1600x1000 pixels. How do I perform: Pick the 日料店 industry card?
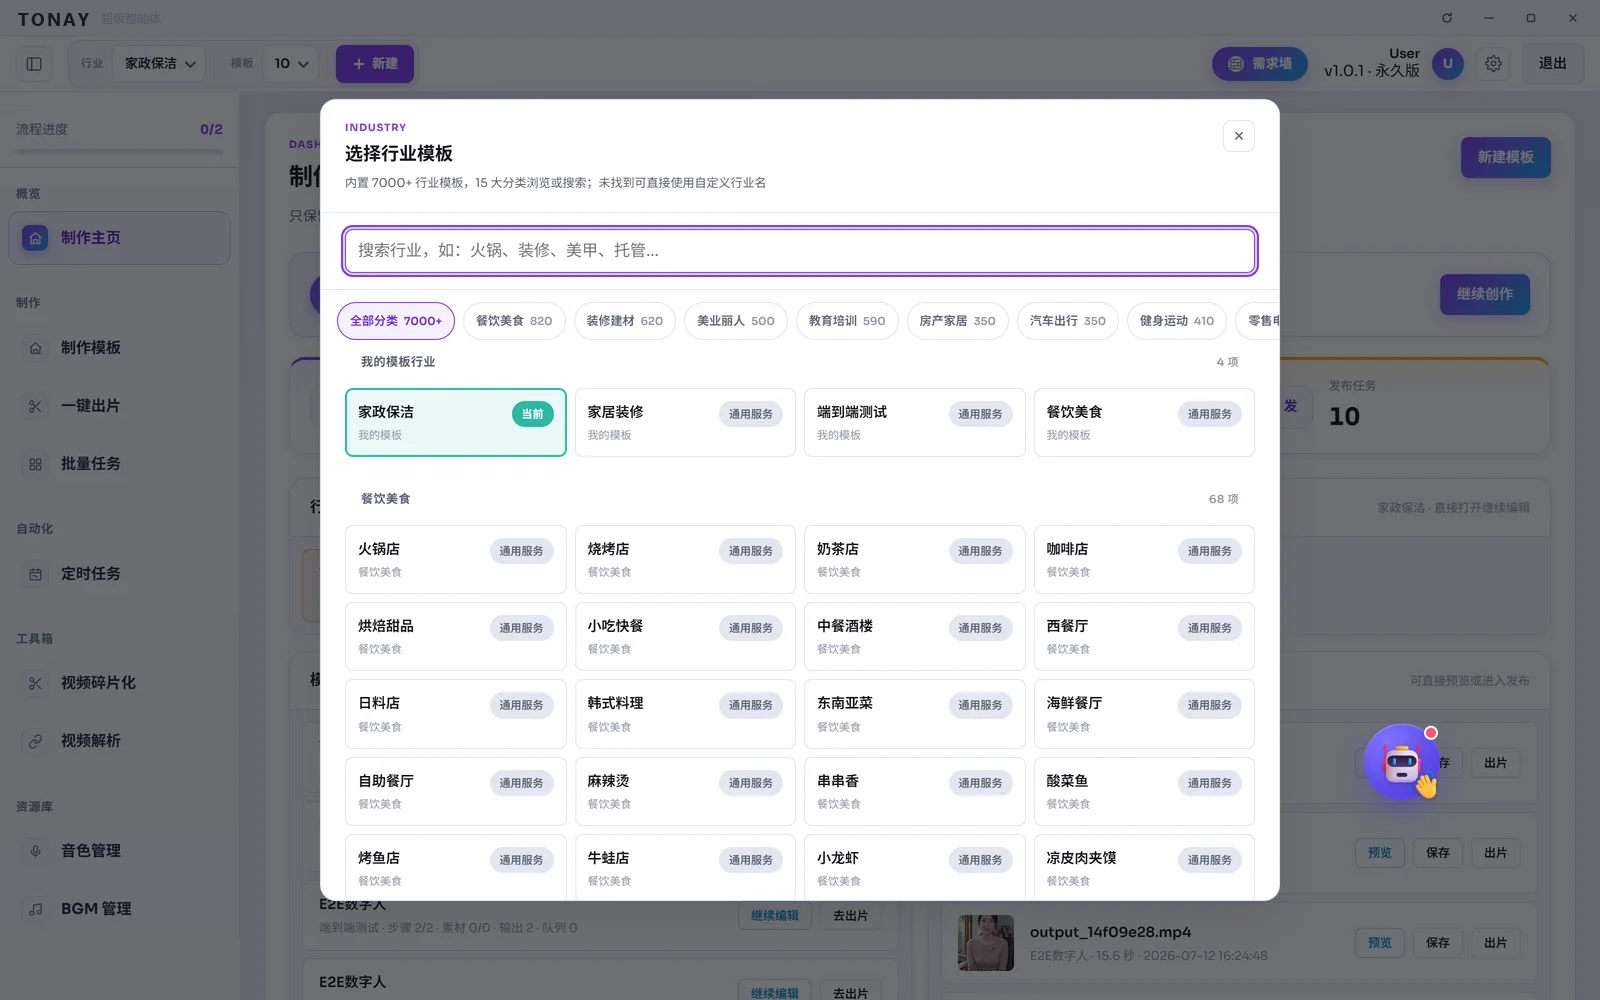pyautogui.click(x=456, y=714)
